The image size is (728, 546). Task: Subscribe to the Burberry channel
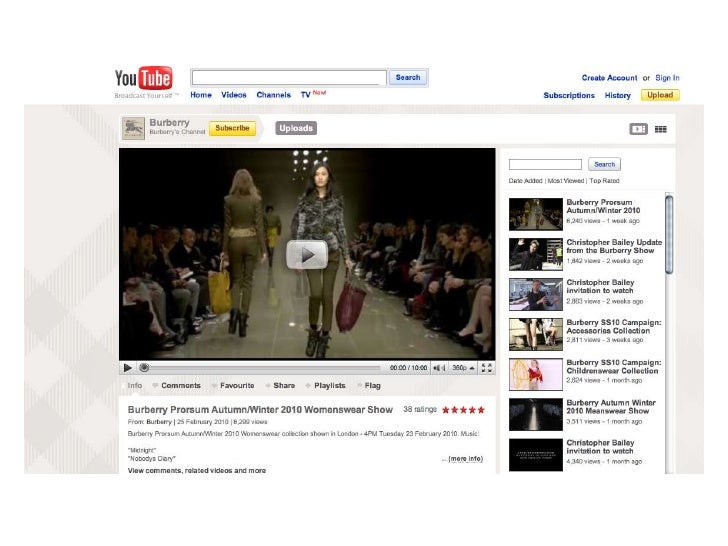coord(232,128)
